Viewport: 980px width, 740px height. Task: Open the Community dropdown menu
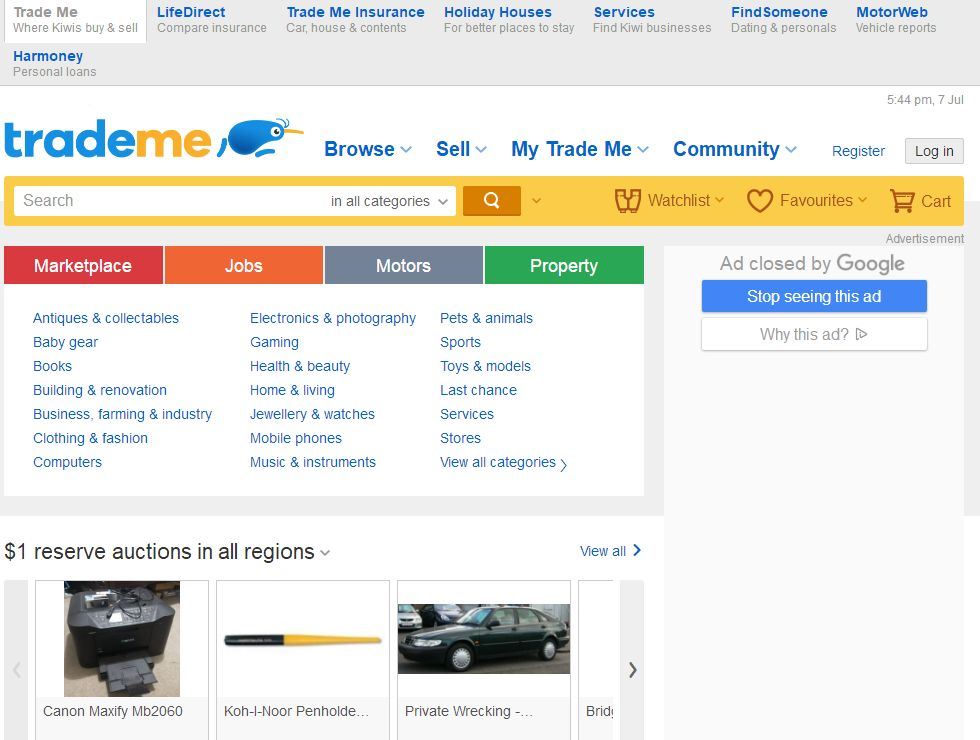pos(735,149)
